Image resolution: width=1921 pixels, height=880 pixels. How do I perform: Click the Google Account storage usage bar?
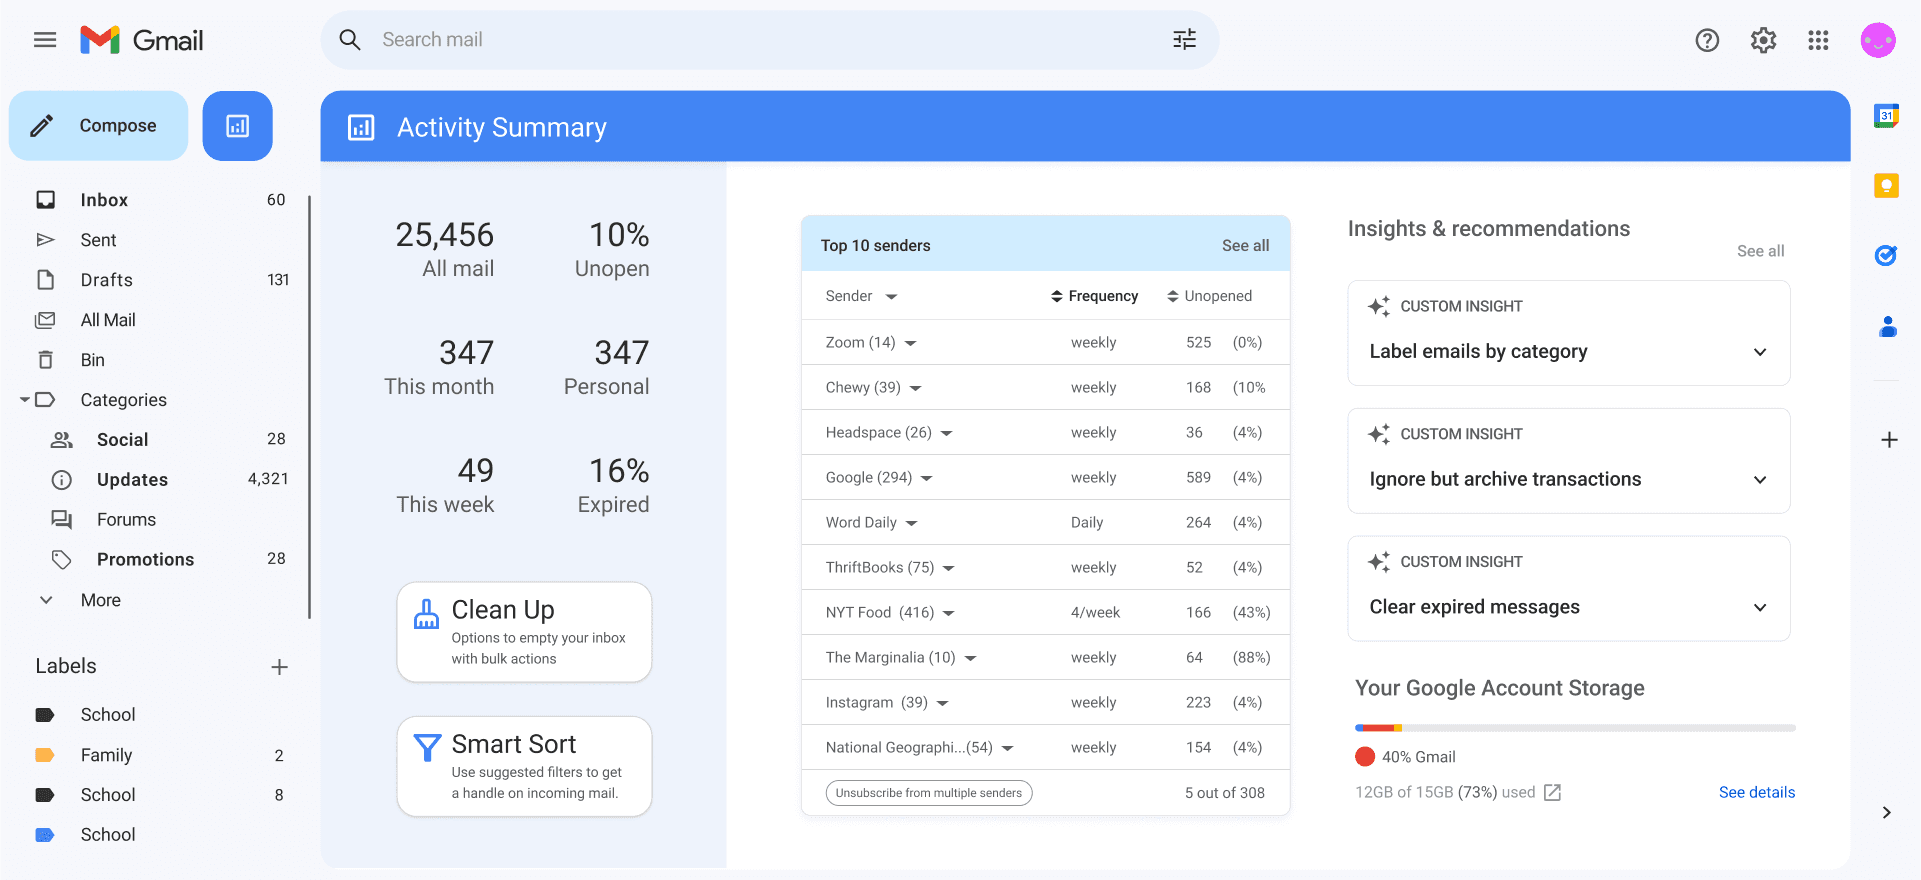pyautogui.click(x=1575, y=728)
